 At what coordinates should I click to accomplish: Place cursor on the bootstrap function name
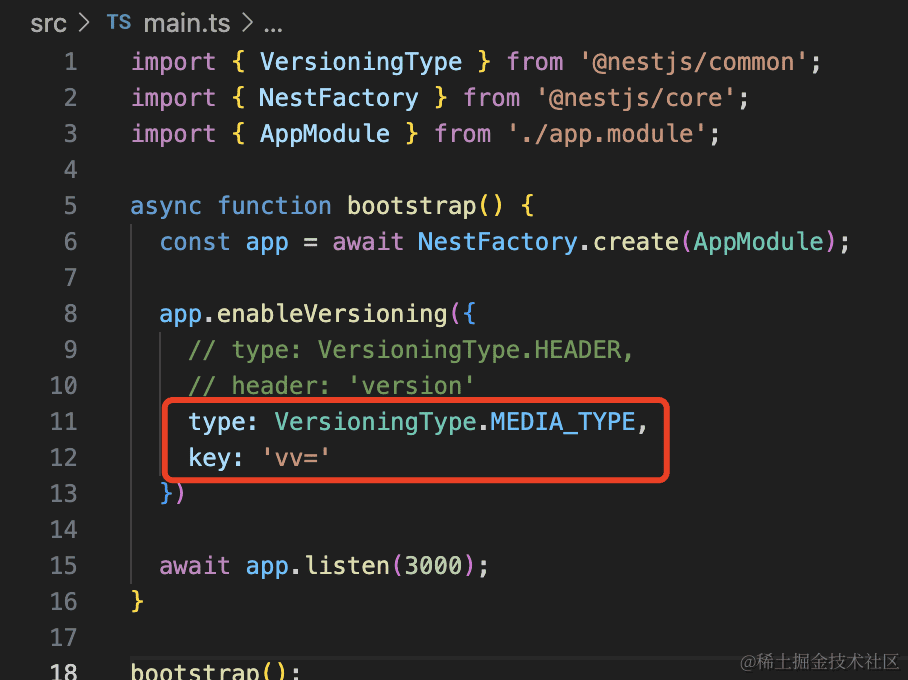click(412, 206)
